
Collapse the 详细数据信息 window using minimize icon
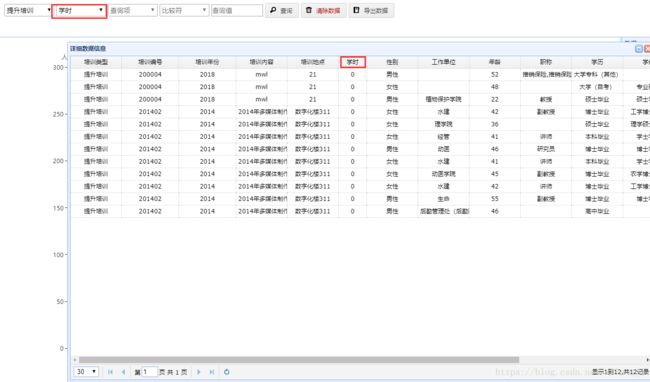pos(638,49)
